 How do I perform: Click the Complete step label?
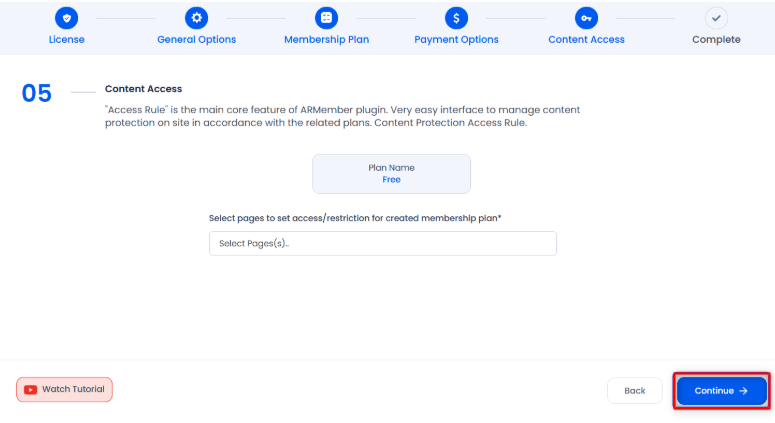tap(716, 40)
